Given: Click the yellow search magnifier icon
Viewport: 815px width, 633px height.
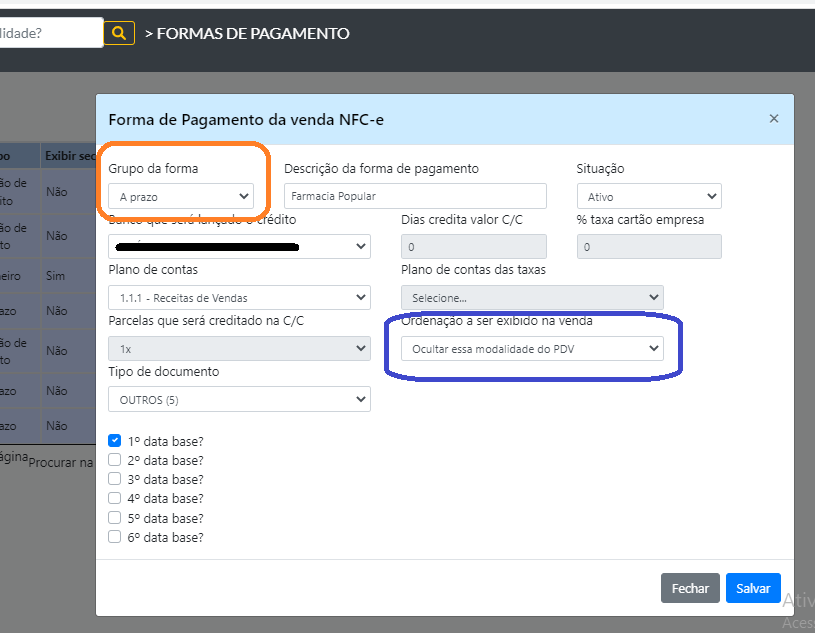Looking at the screenshot, I should (x=119, y=33).
